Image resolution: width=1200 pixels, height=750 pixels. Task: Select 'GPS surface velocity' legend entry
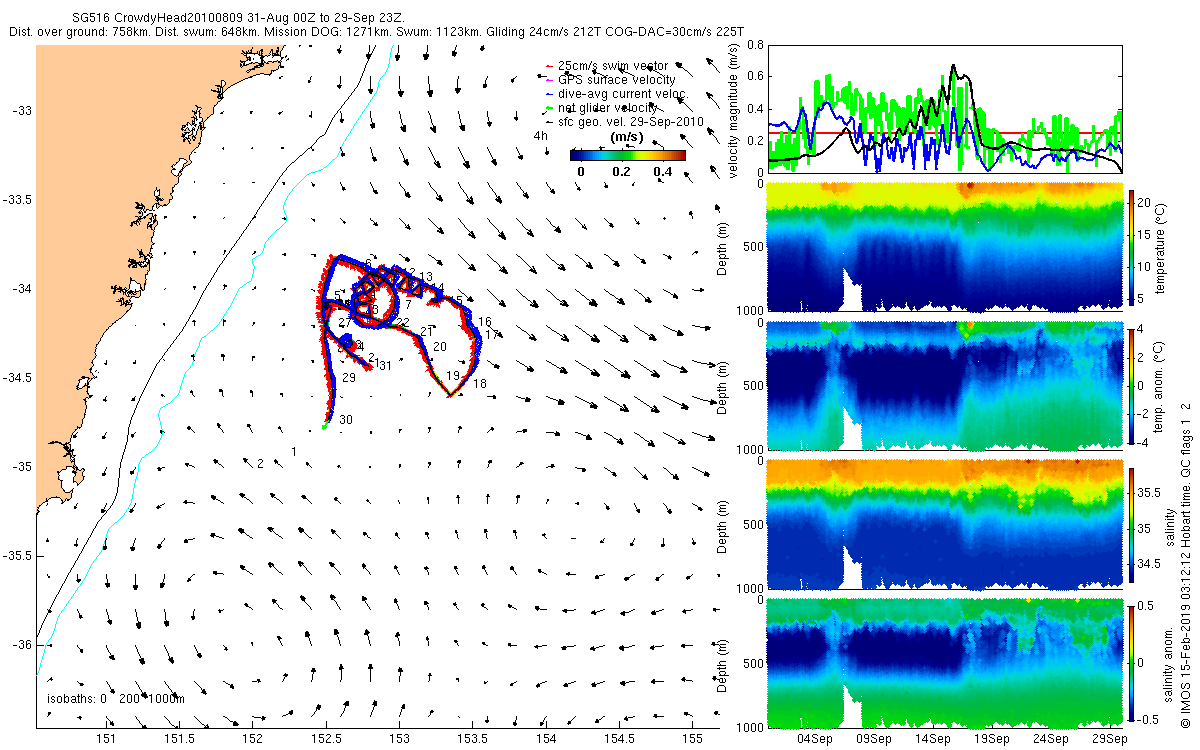[610, 80]
